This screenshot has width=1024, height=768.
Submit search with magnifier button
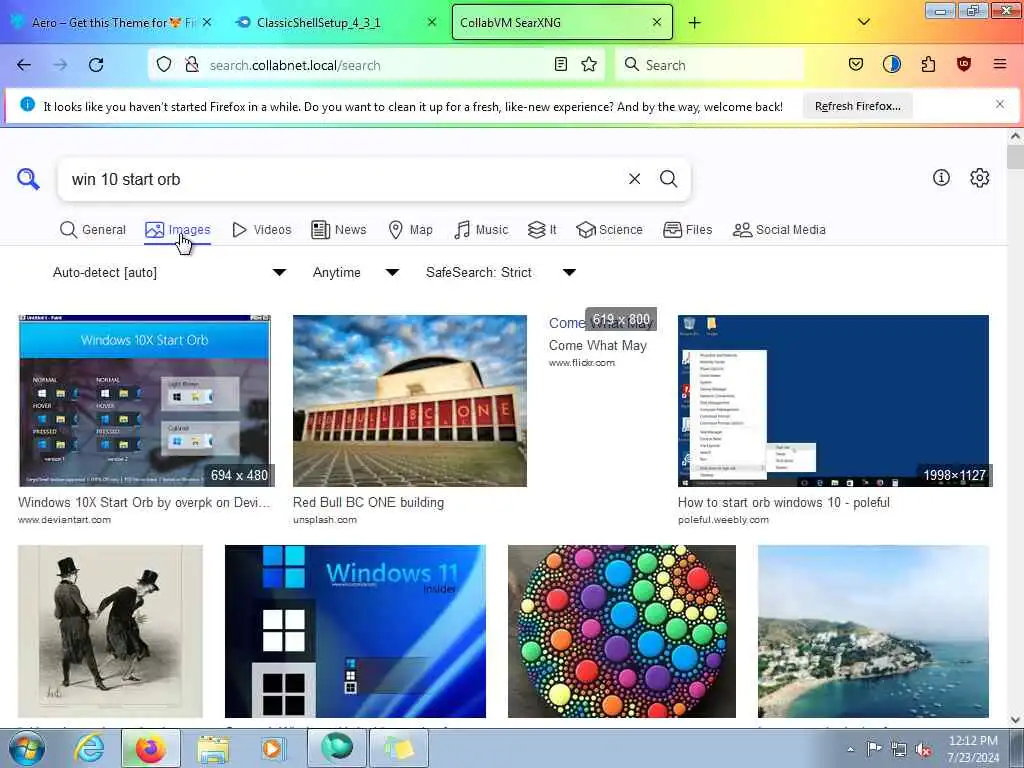pyautogui.click(x=668, y=179)
